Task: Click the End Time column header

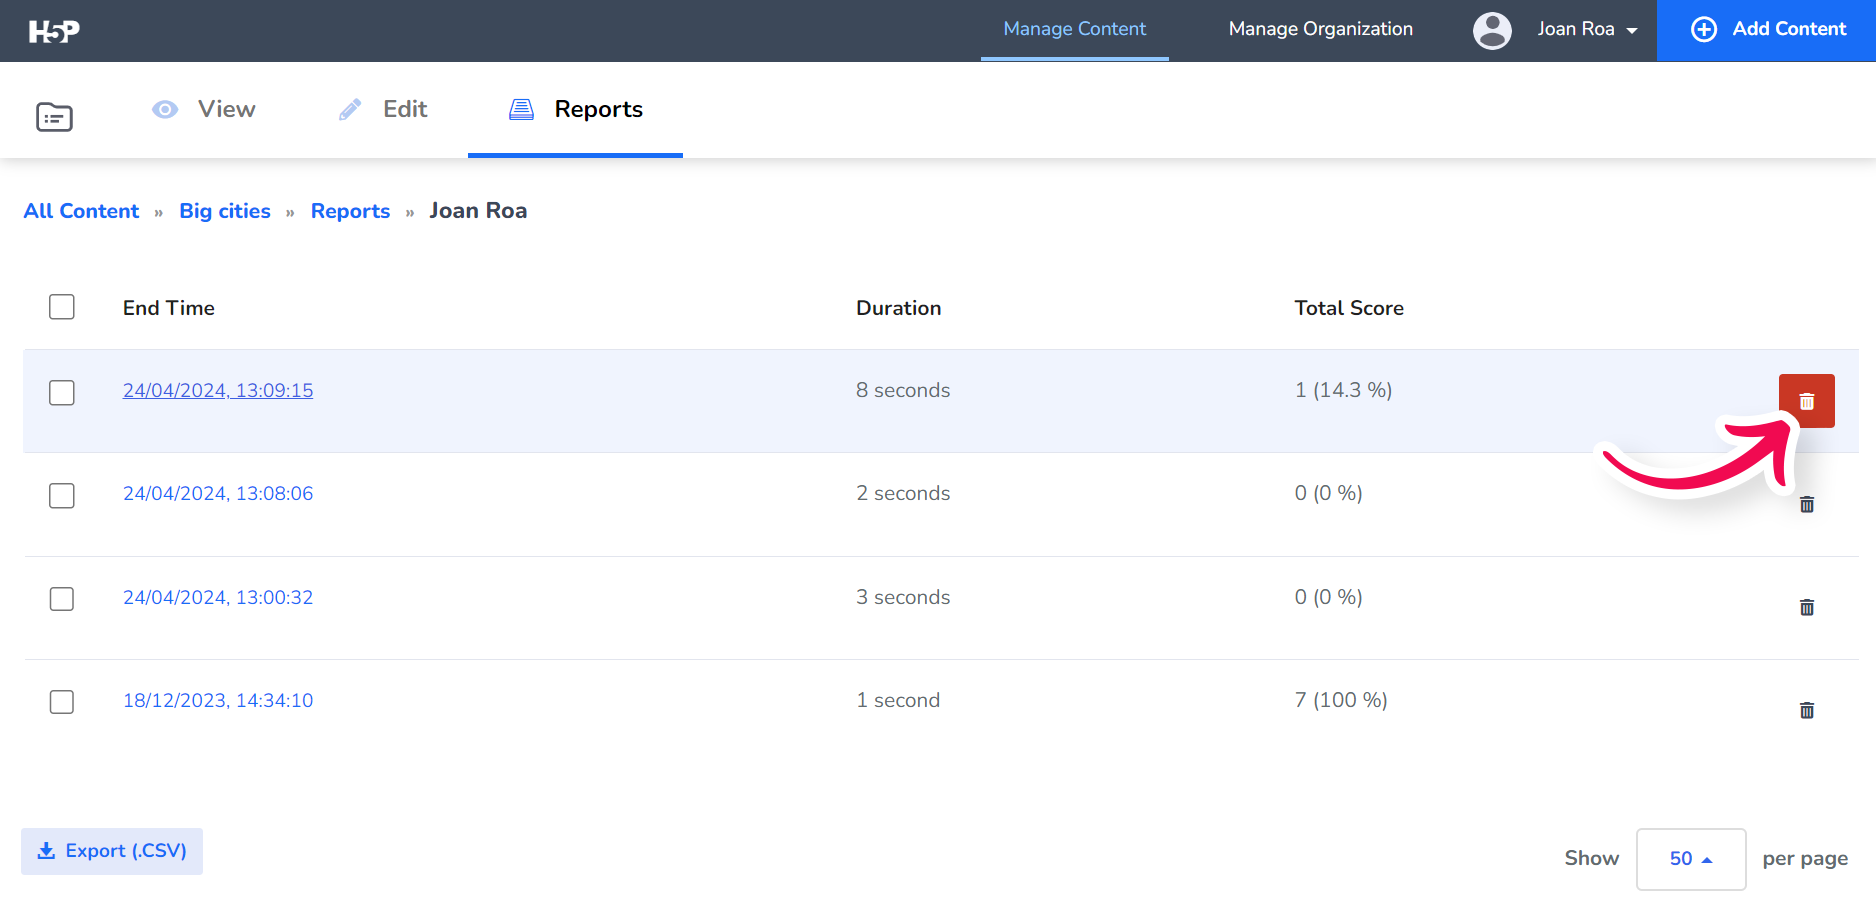Action: (169, 308)
